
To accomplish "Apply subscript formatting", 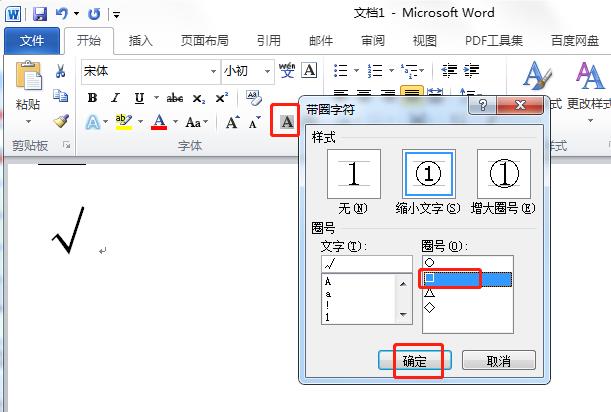I will tap(198, 98).
